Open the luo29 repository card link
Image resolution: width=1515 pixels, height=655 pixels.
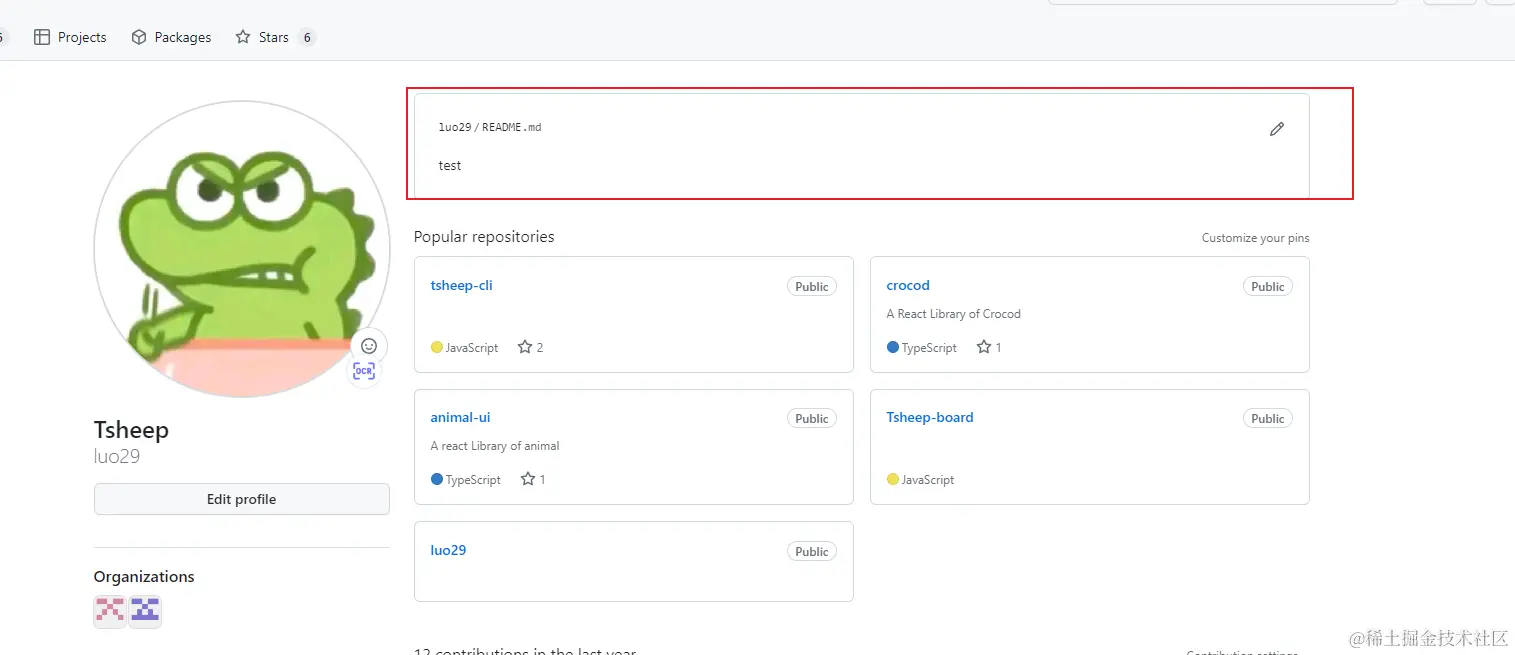click(x=448, y=550)
